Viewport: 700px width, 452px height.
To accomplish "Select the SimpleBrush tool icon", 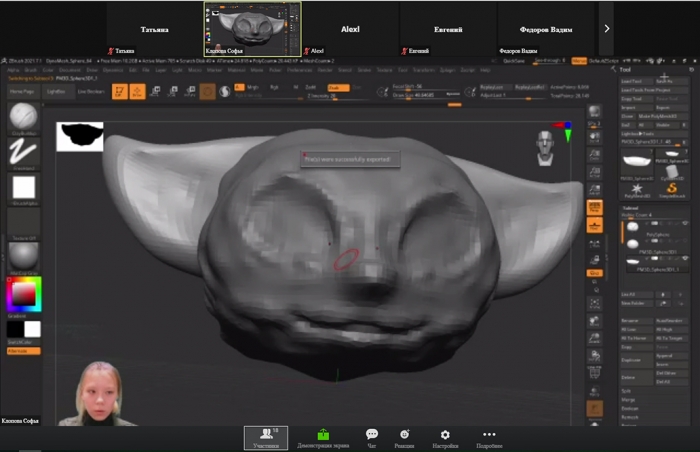I will pos(671,188).
